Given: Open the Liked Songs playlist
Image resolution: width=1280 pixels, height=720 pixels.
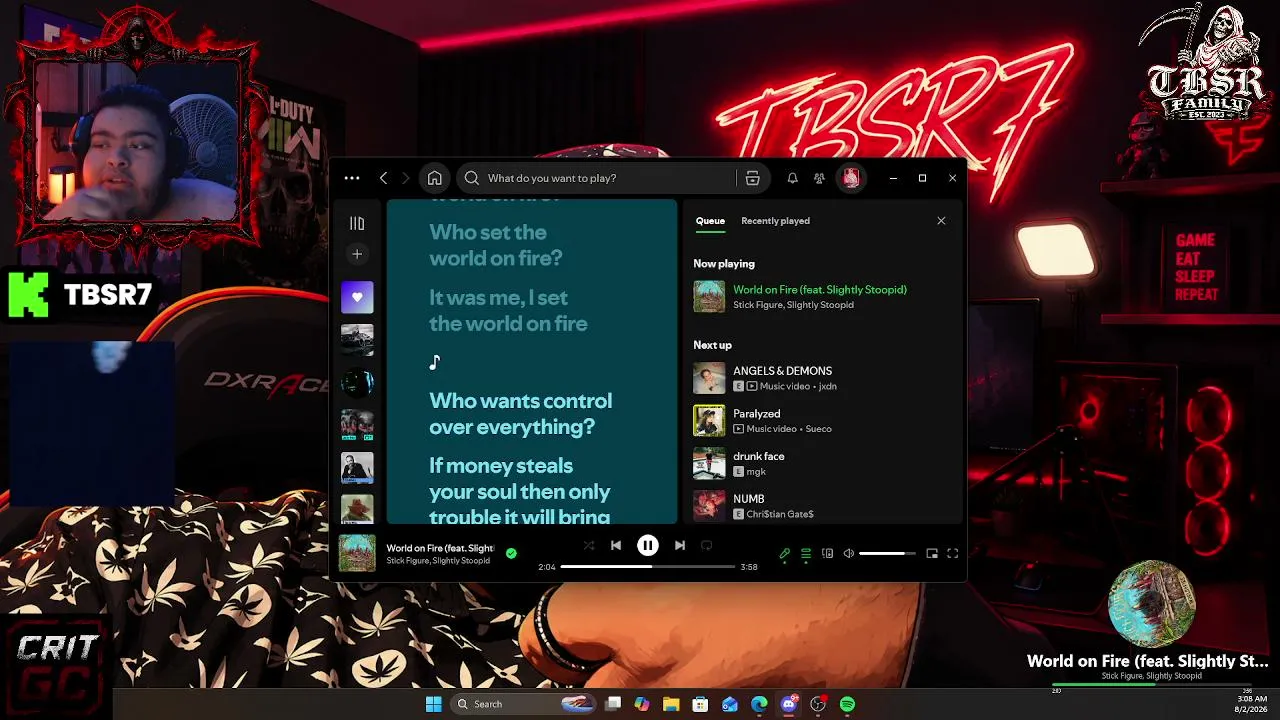Looking at the screenshot, I should pos(357,297).
